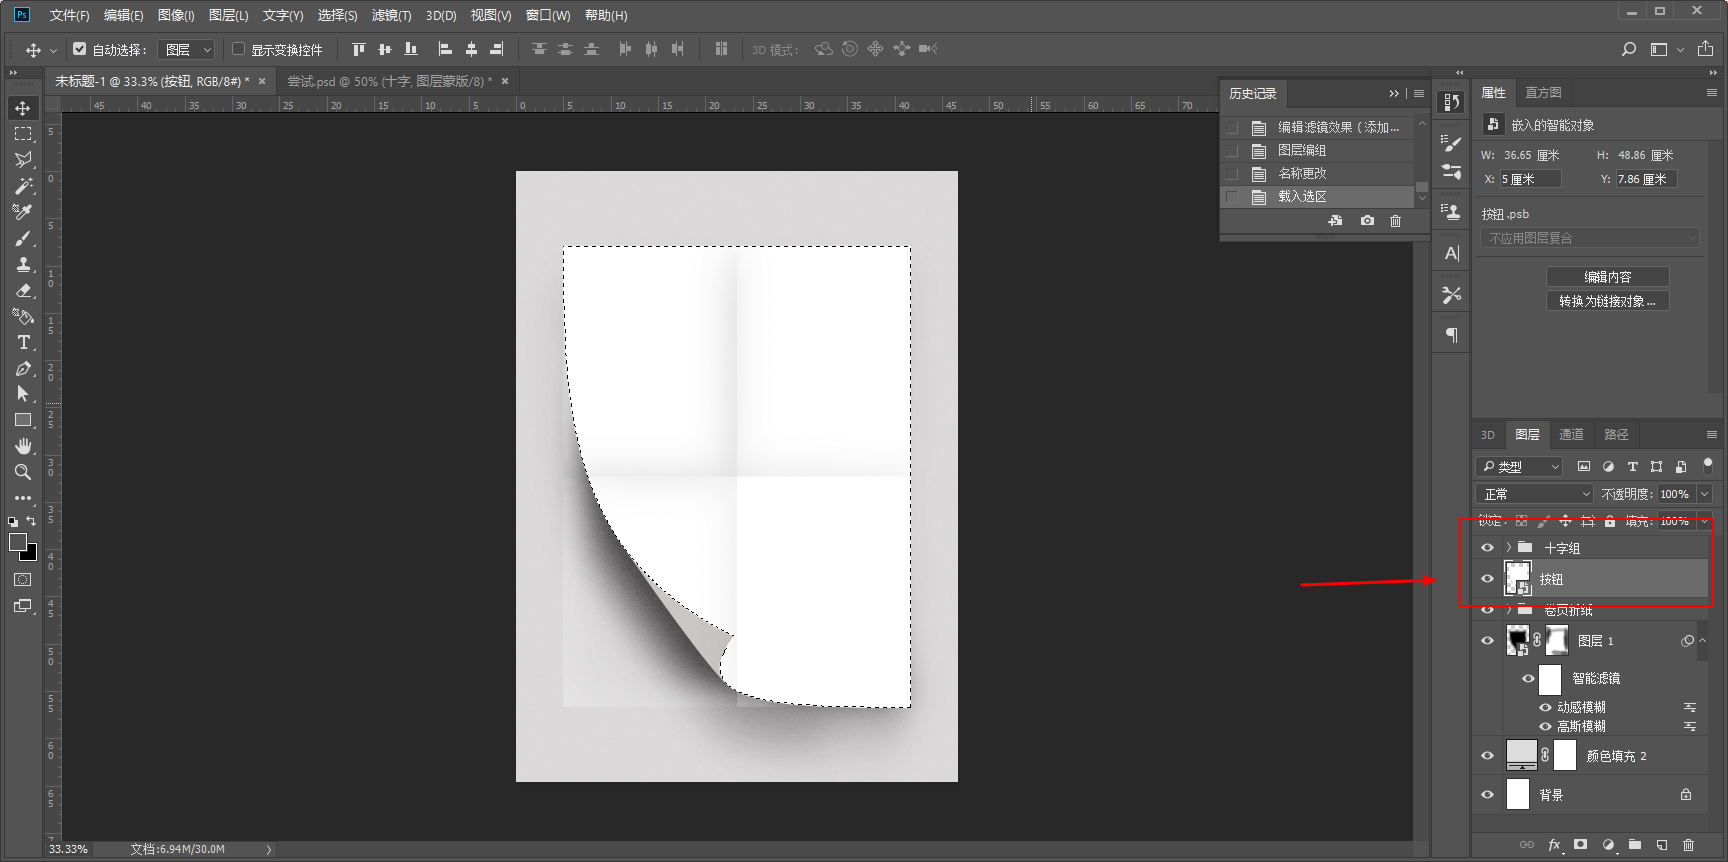Select the Pen tool
The image size is (1728, 862).
[x=23, y=368]
